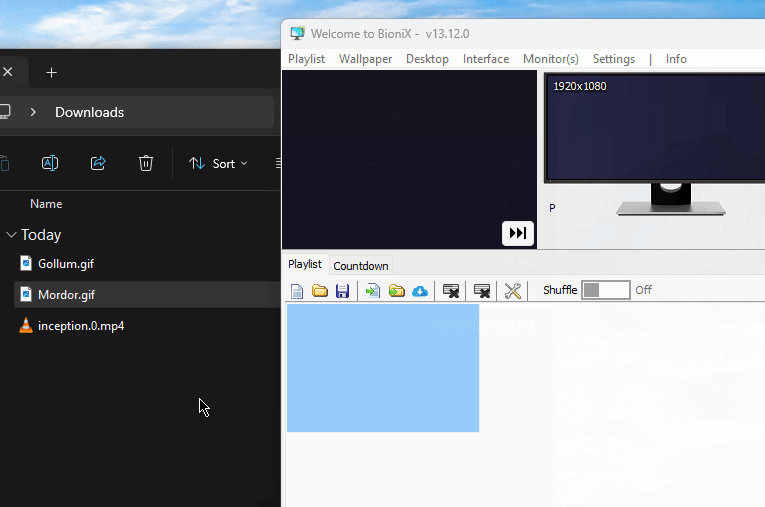Open the Playlist menu in BioniX
The height and width of the screenshot is (507, 765).
(x=306, y=59)
